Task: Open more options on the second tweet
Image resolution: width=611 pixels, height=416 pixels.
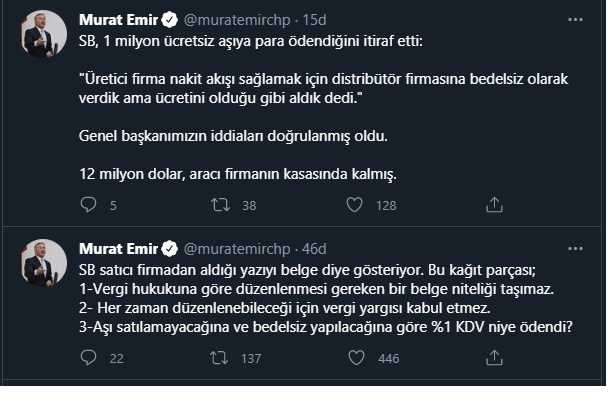Action: 575,247
